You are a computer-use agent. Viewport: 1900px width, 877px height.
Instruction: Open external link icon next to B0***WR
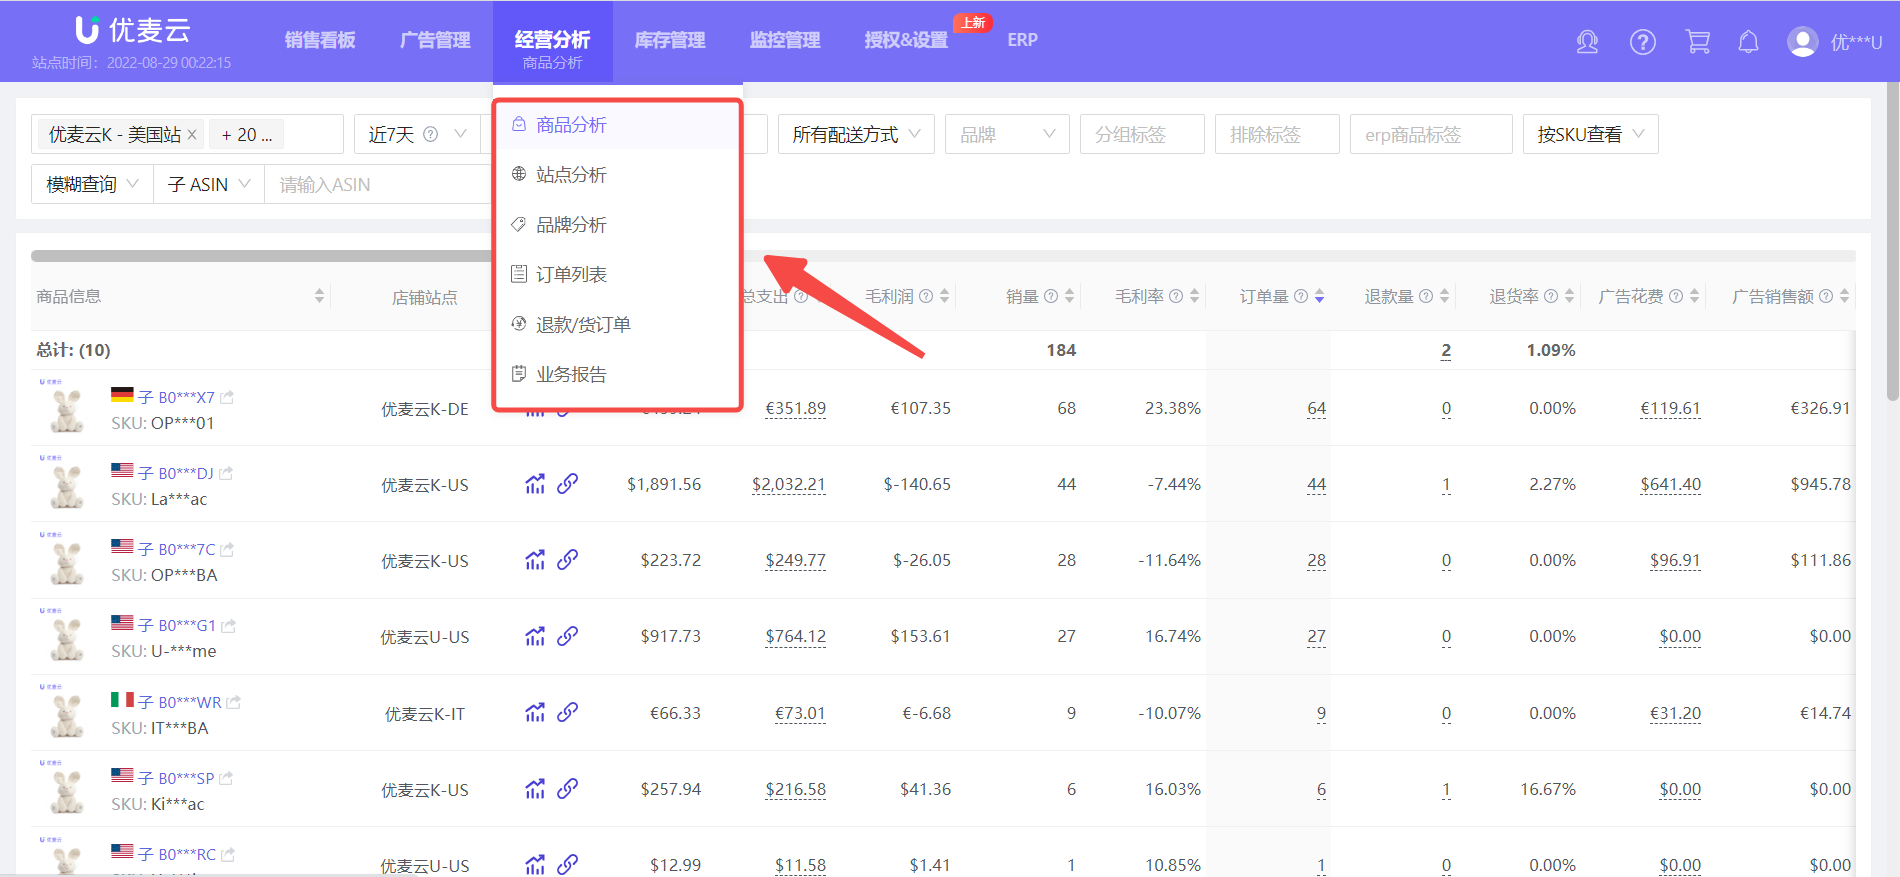click(x=233, y=702)
